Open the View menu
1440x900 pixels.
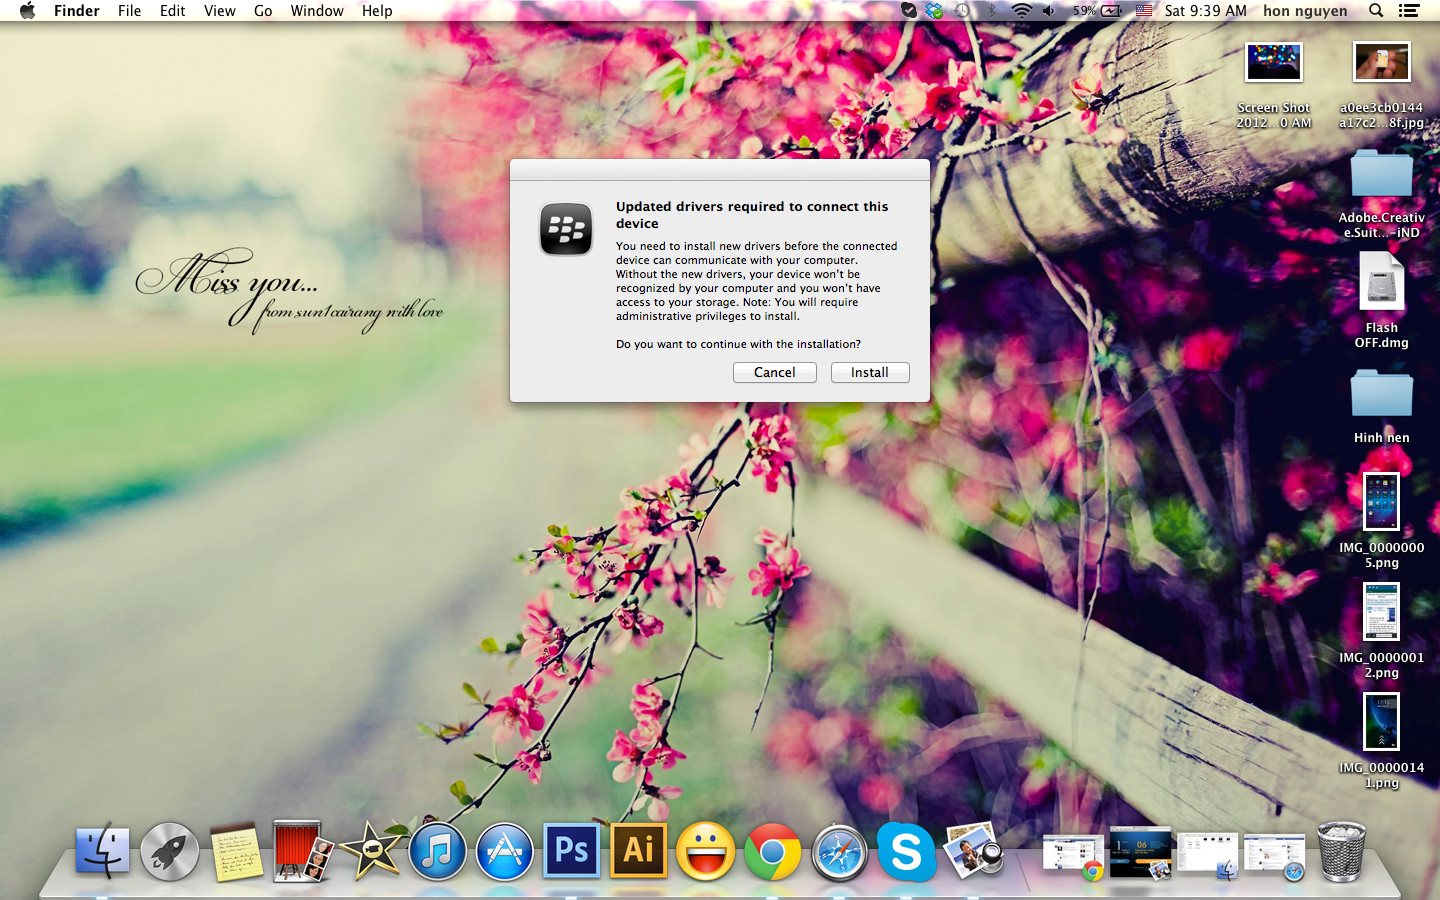pos(219,11)
